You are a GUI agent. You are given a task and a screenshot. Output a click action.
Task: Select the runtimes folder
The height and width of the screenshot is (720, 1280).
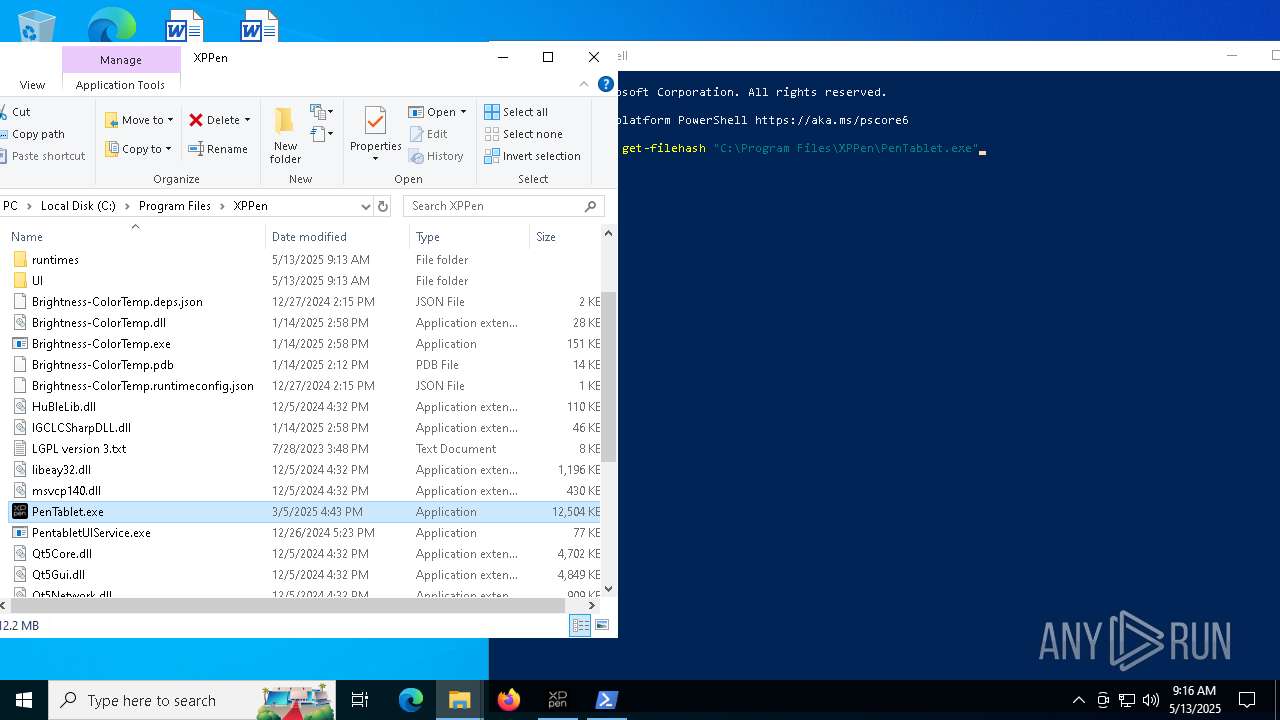55,260
